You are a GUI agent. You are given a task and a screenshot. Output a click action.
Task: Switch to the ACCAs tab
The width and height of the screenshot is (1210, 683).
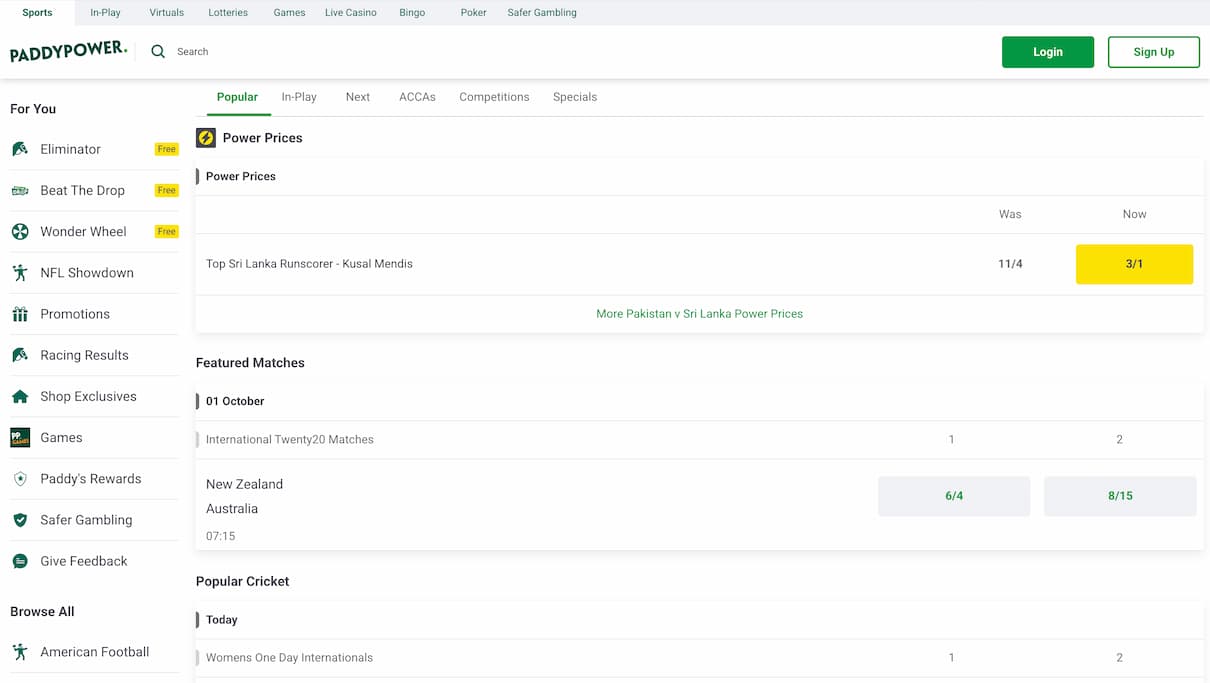(x=417, y=97)
